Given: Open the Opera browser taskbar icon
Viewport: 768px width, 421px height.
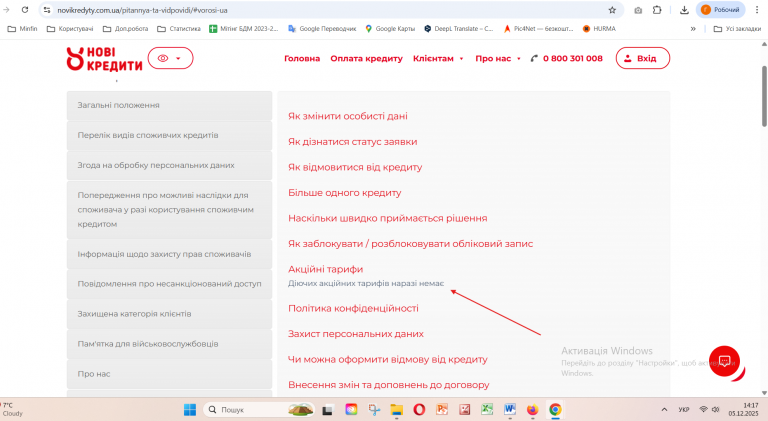Looking at the screenshot, I should 419,409.
